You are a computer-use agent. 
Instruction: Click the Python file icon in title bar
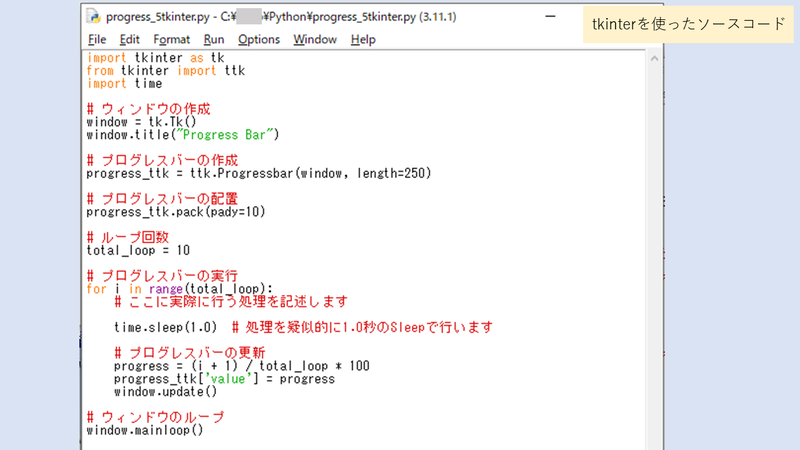pos(93,16)
